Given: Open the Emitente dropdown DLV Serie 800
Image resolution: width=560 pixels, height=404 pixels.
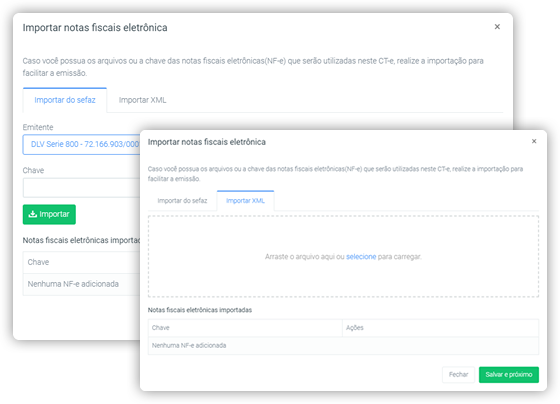Looking at the screenshot, I should (x=82, y=144).
